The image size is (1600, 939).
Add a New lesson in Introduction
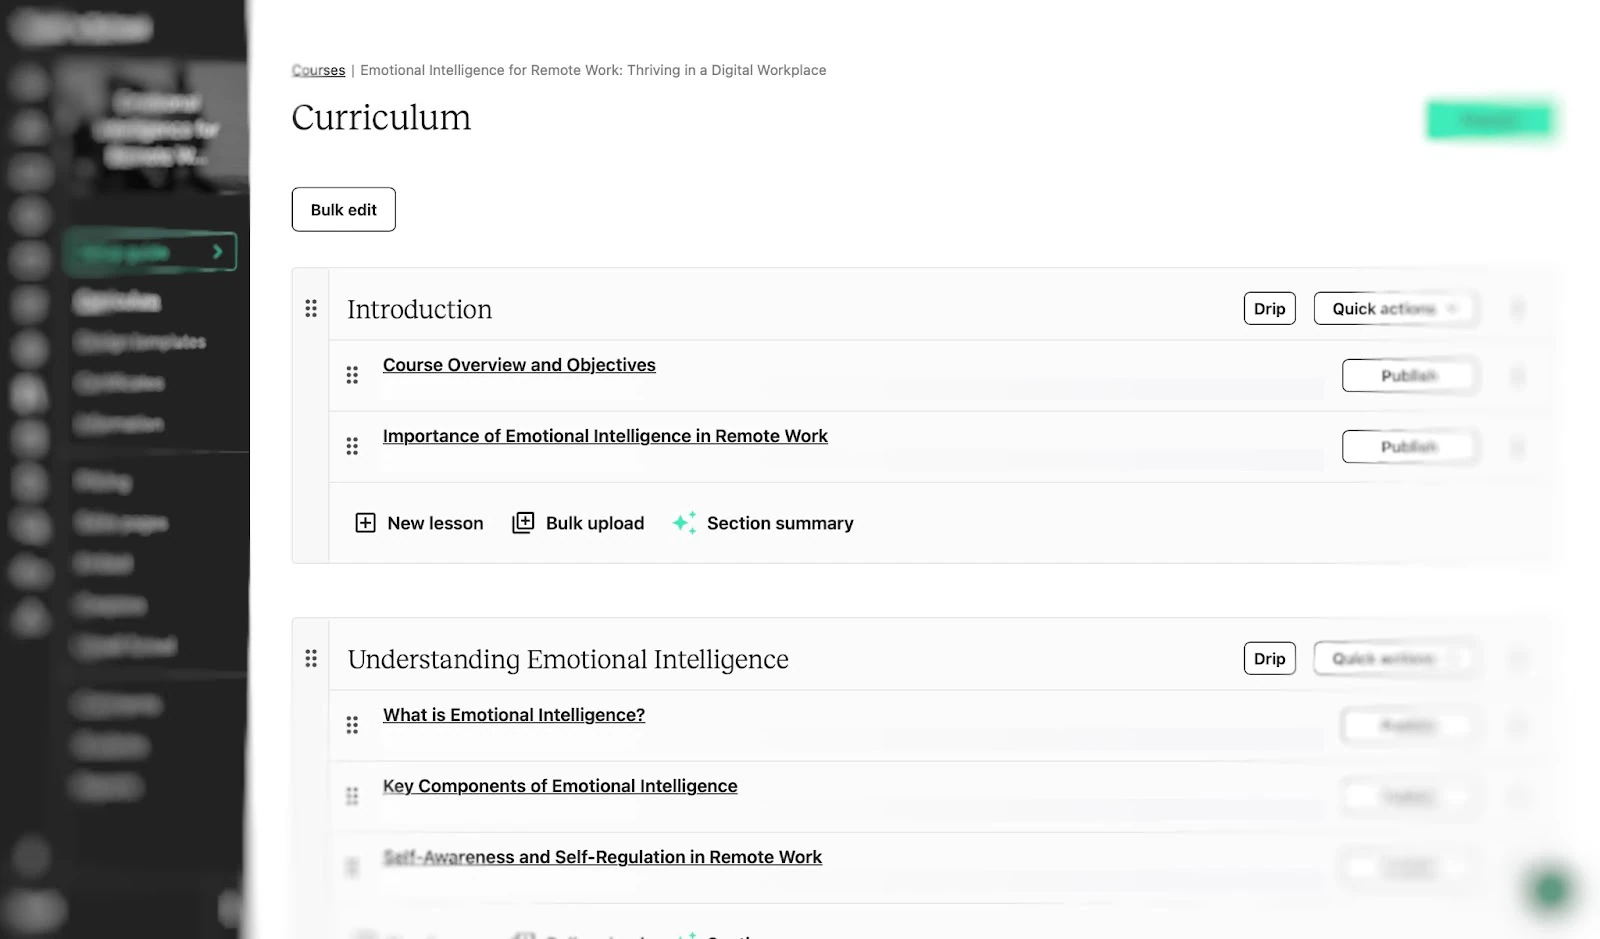[x=419, y=523]
